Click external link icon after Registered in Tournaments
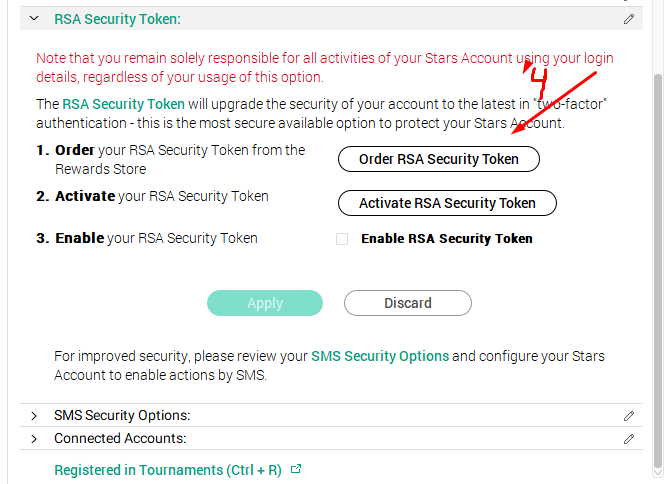666x484 pixels. pyautogui.click(x=296, y=469)
